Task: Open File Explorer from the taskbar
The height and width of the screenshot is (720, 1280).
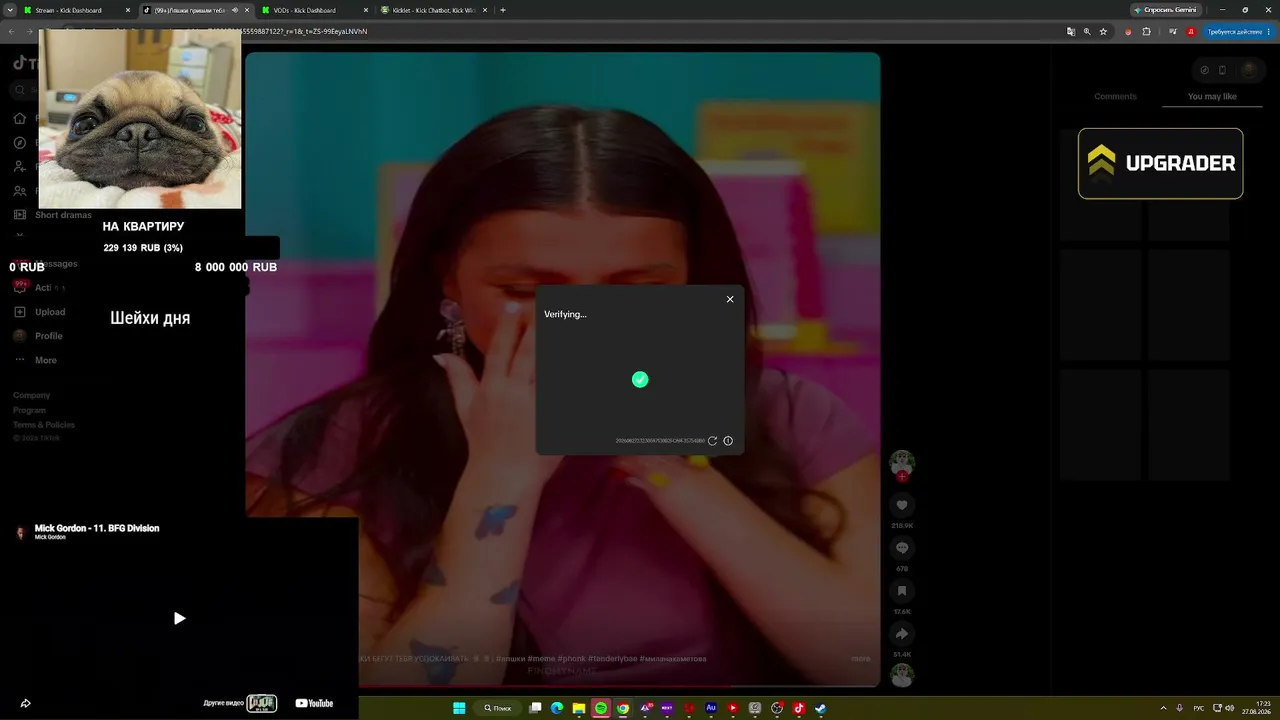Action: coord(579,708)
